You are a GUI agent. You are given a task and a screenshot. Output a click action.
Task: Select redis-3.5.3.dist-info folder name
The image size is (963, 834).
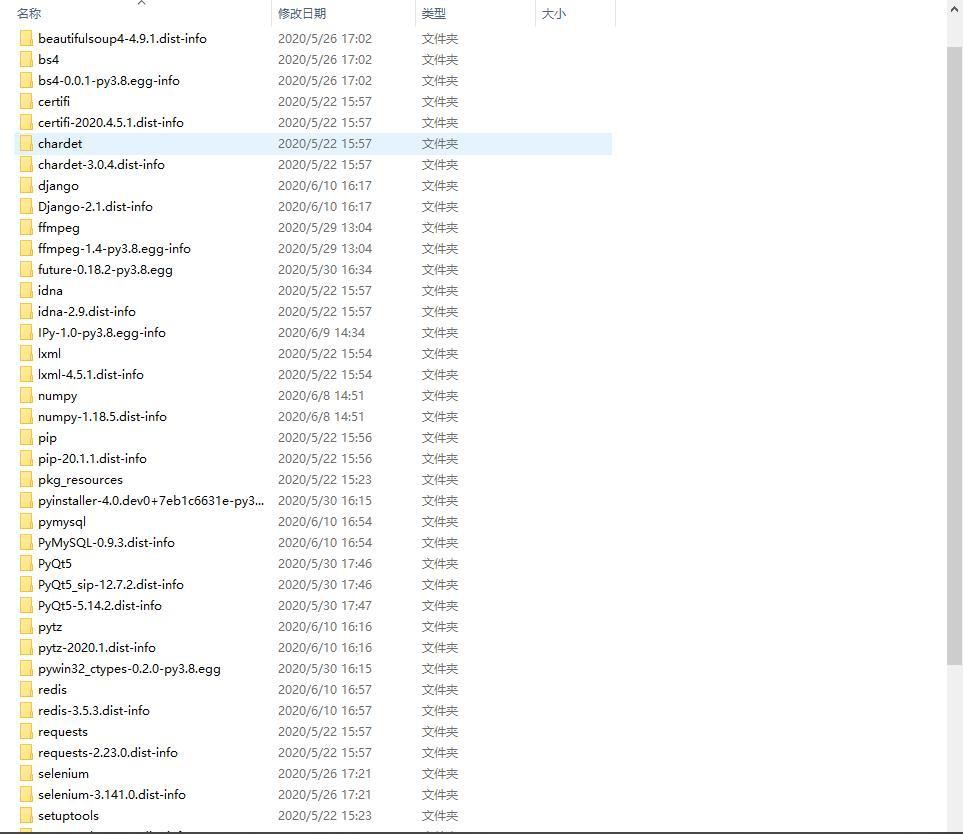point(93,711)
